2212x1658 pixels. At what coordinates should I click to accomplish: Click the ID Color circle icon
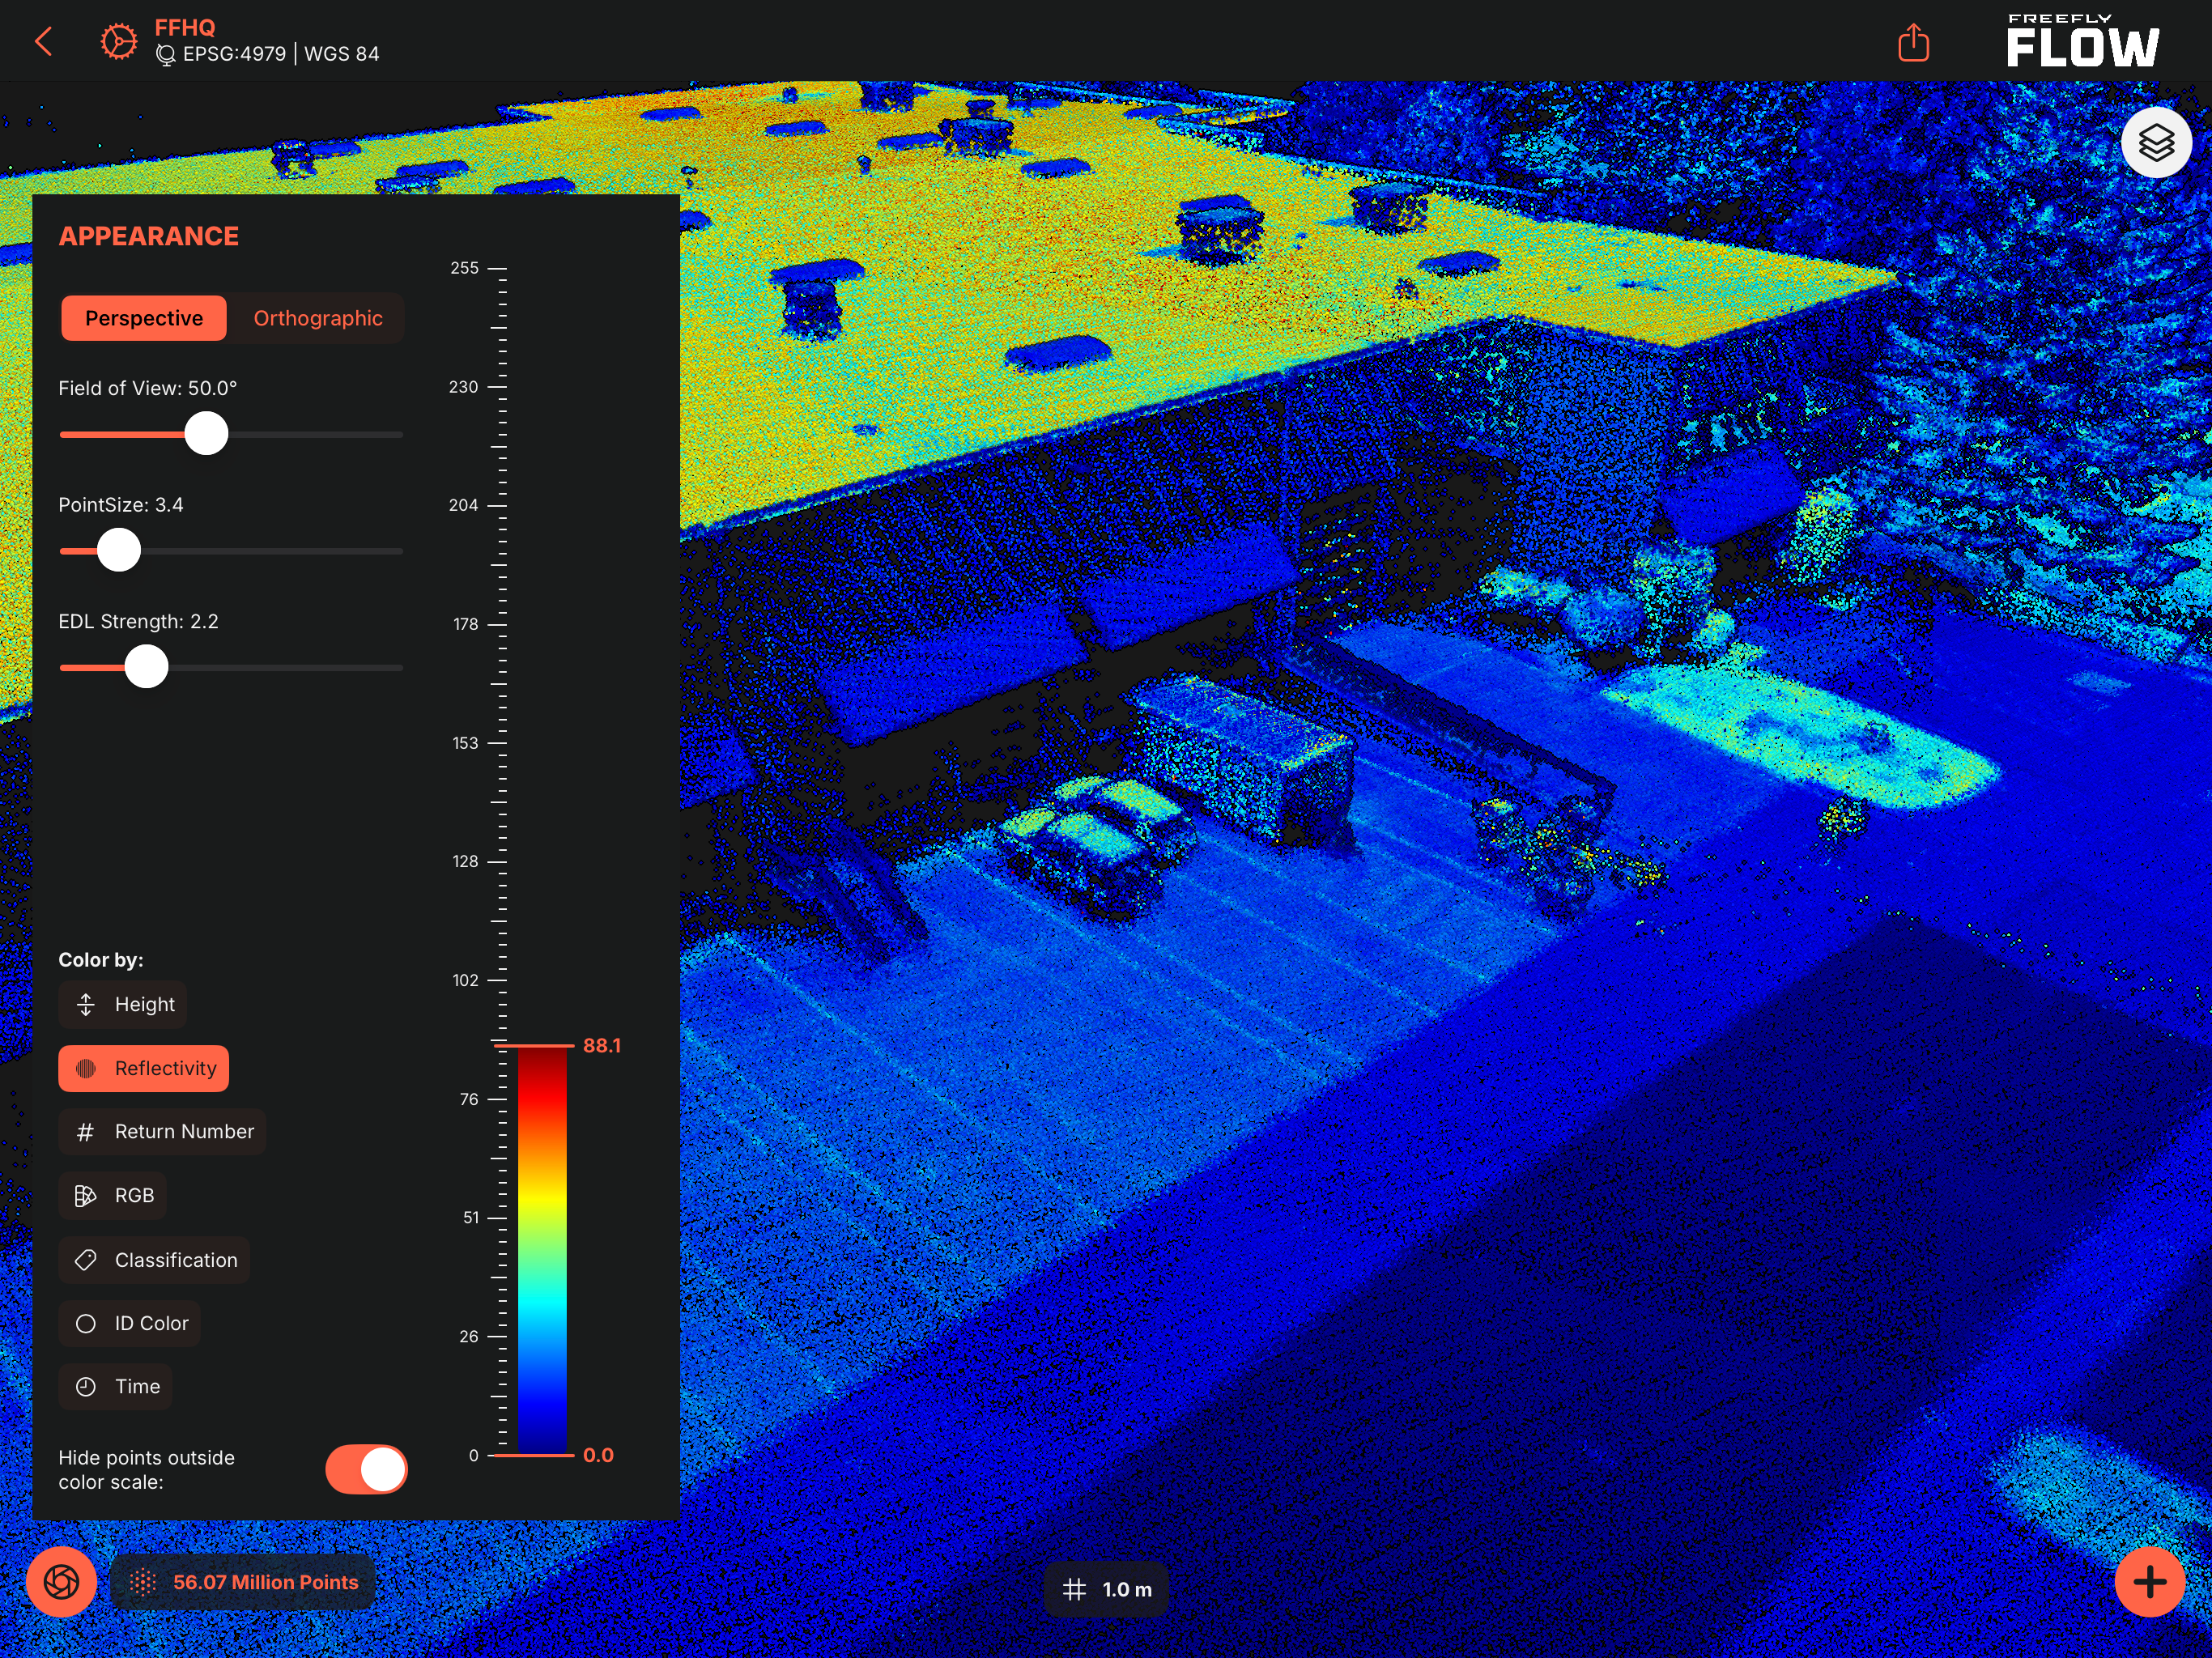pos(86,1324)
